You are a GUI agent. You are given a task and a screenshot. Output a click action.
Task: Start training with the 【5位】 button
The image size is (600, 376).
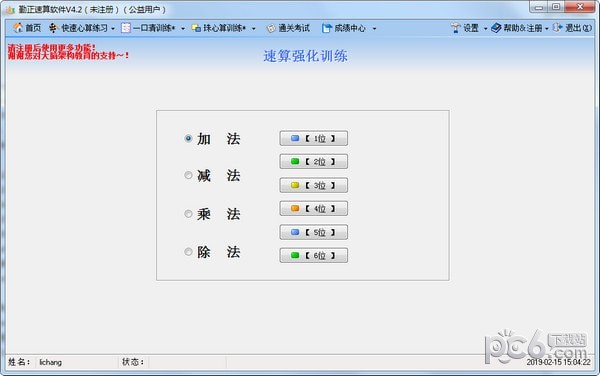(x=314, y=232)
